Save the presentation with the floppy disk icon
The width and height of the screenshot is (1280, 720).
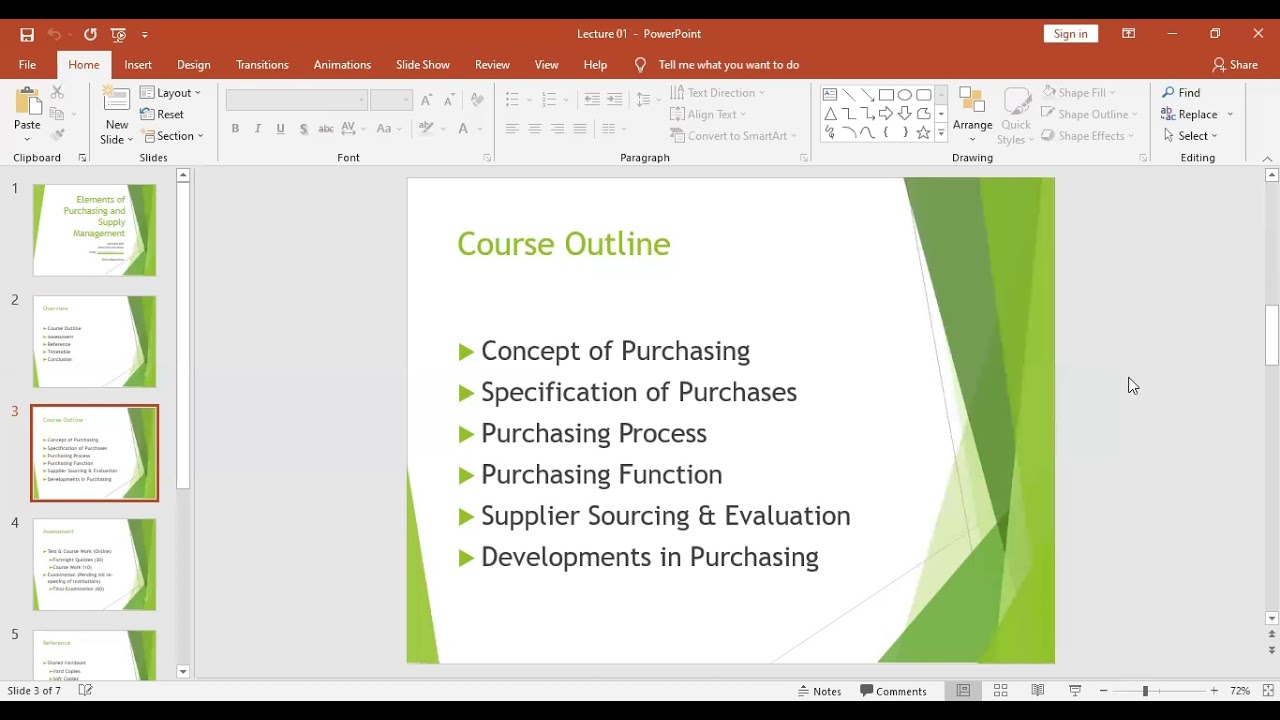27,34
